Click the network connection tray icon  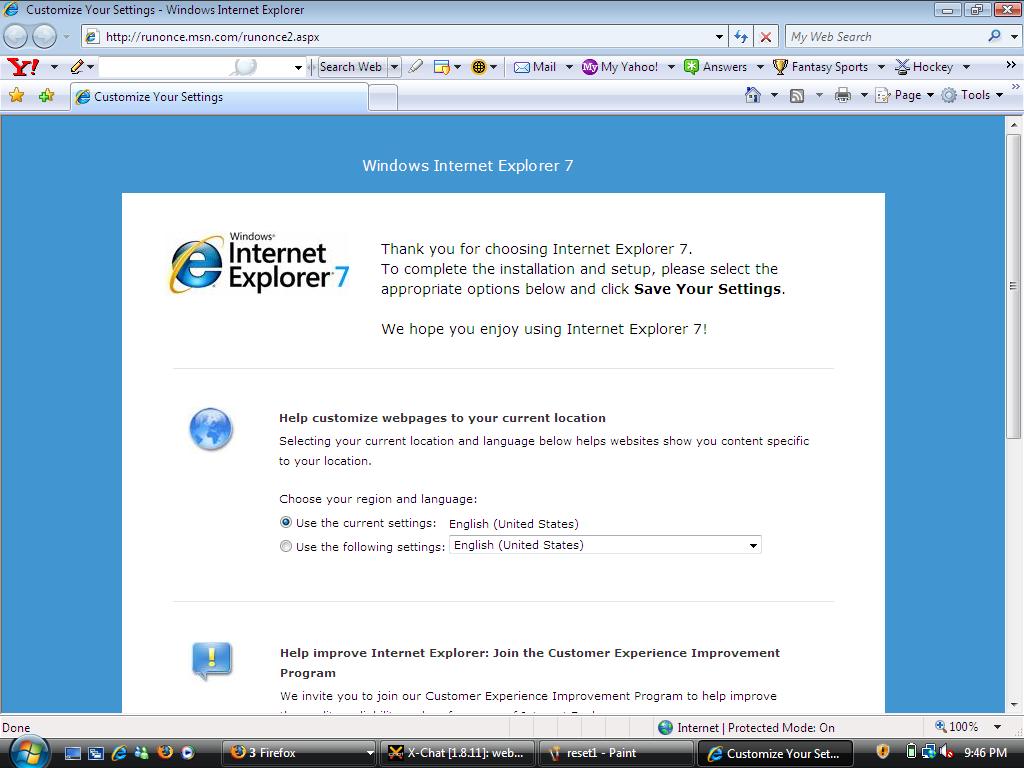[928, 752]
